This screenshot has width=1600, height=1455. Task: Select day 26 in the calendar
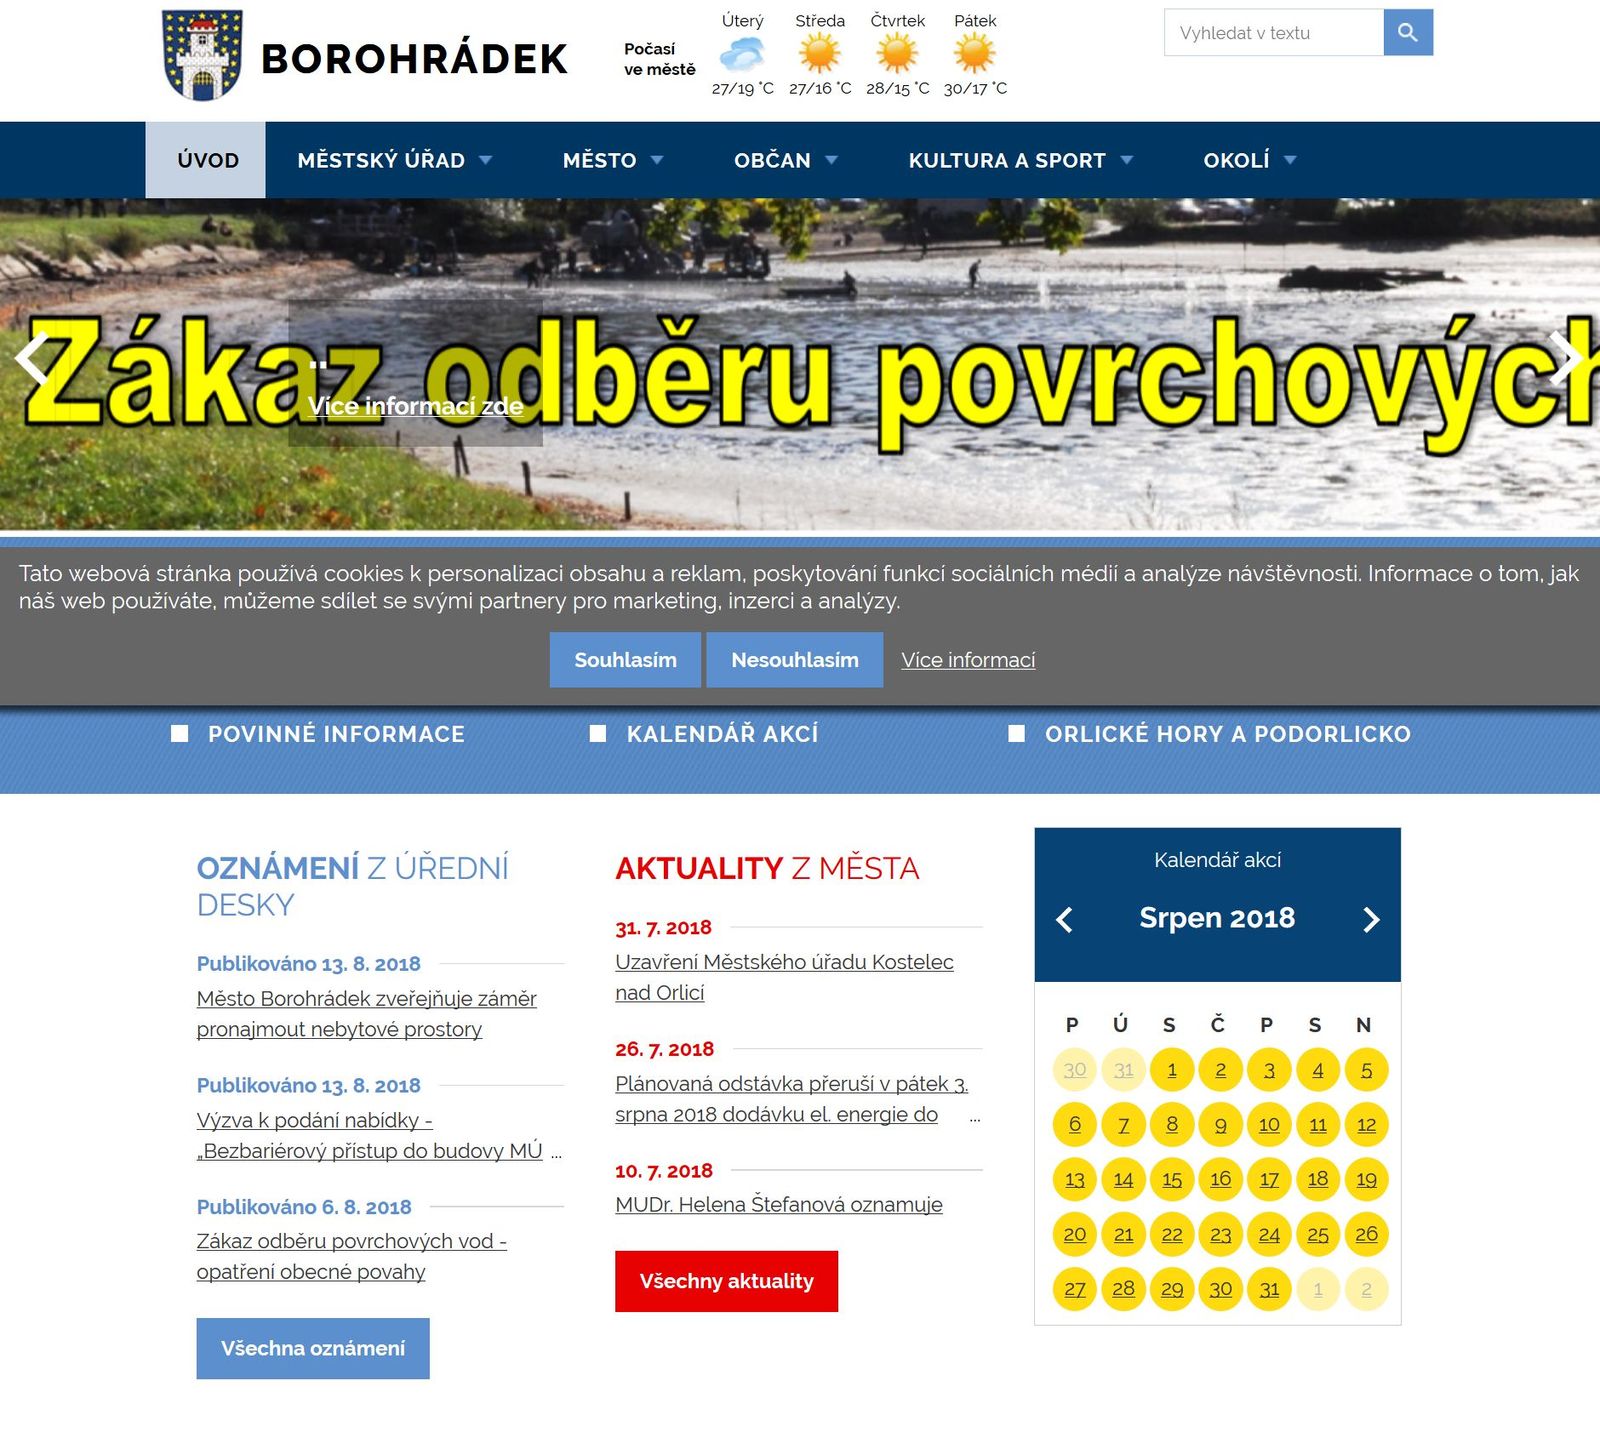pyautogui.click(x=1367, y=1234)
